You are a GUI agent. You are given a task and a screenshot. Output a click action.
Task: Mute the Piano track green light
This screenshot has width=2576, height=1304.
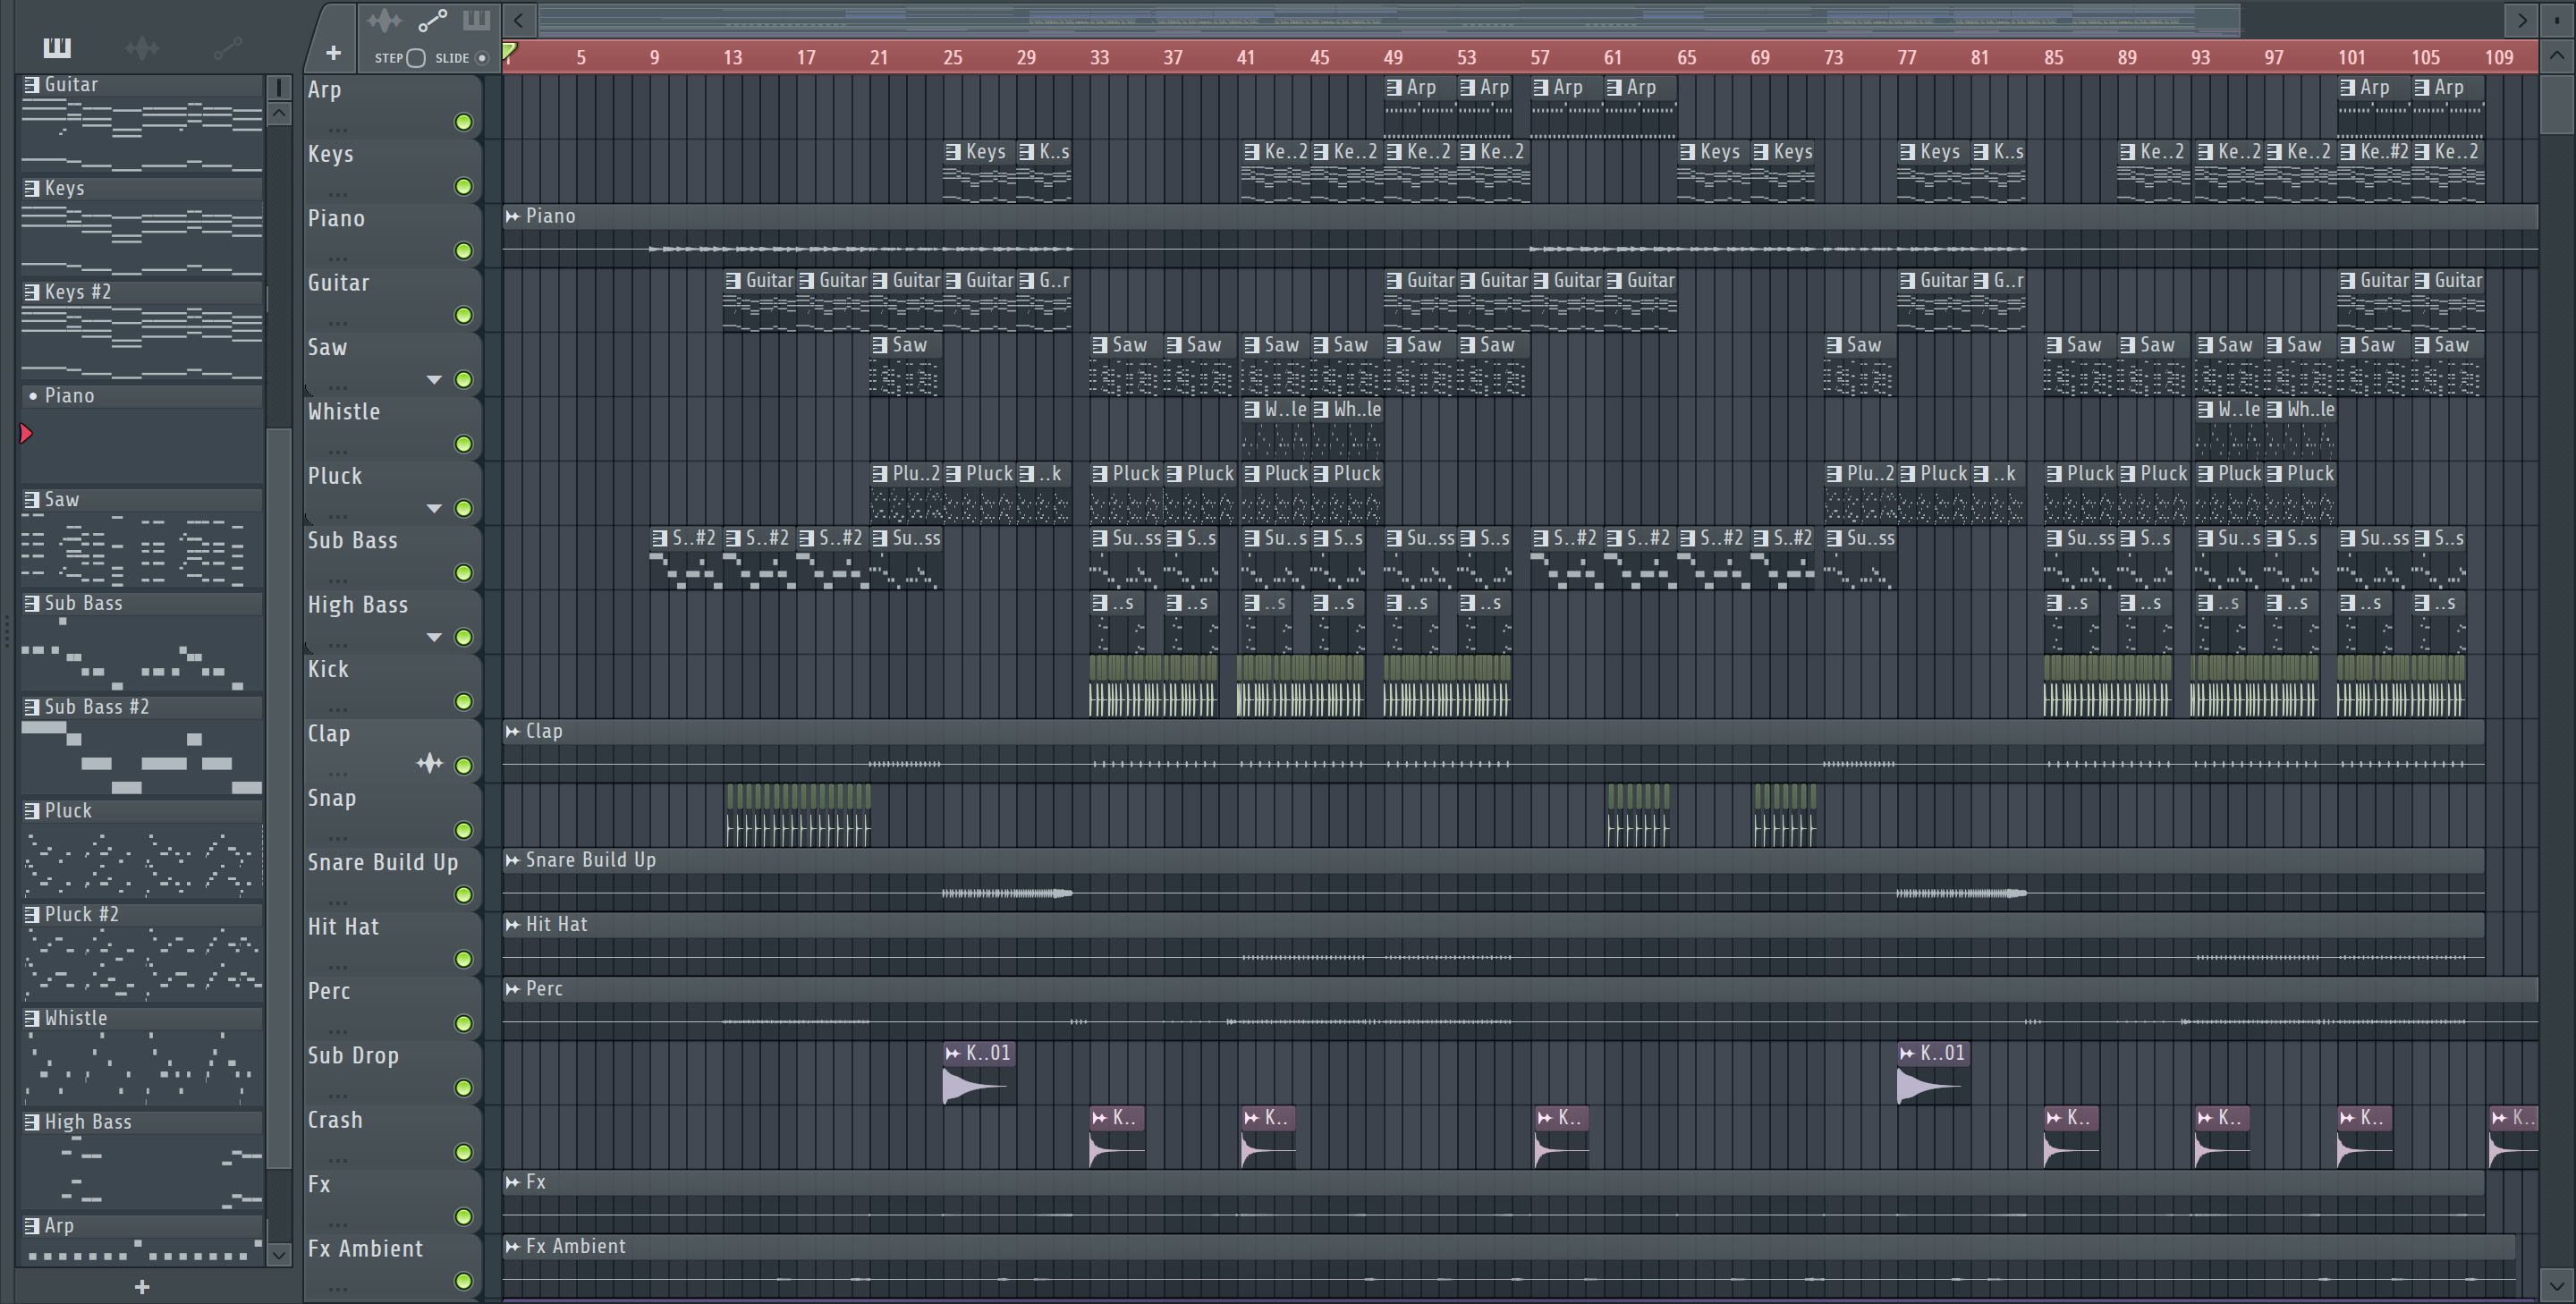[x=463, y=251]
